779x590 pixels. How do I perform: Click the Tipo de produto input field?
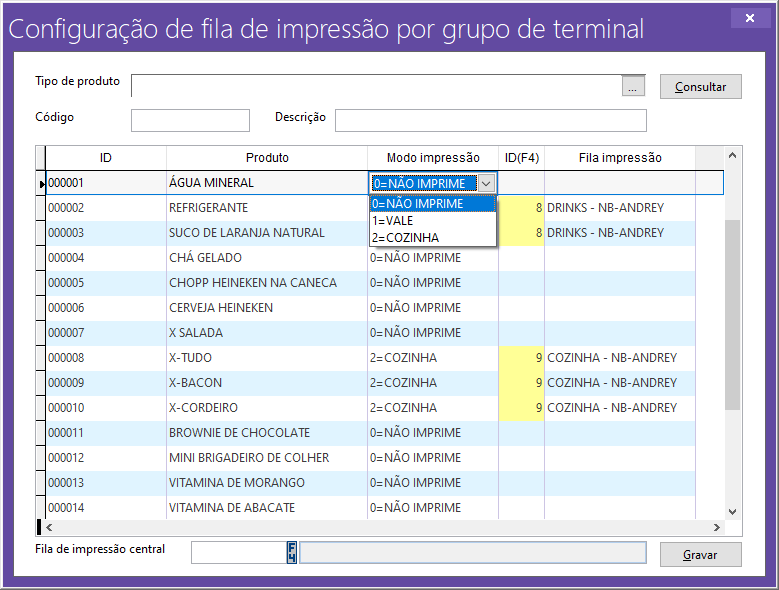[376, 86]
